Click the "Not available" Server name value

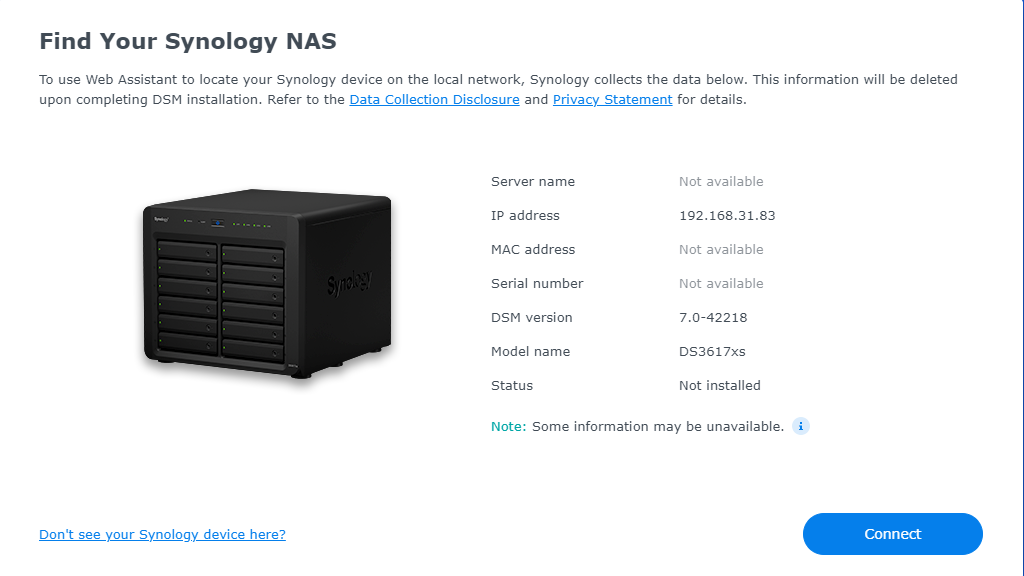(x=720, y=182)
